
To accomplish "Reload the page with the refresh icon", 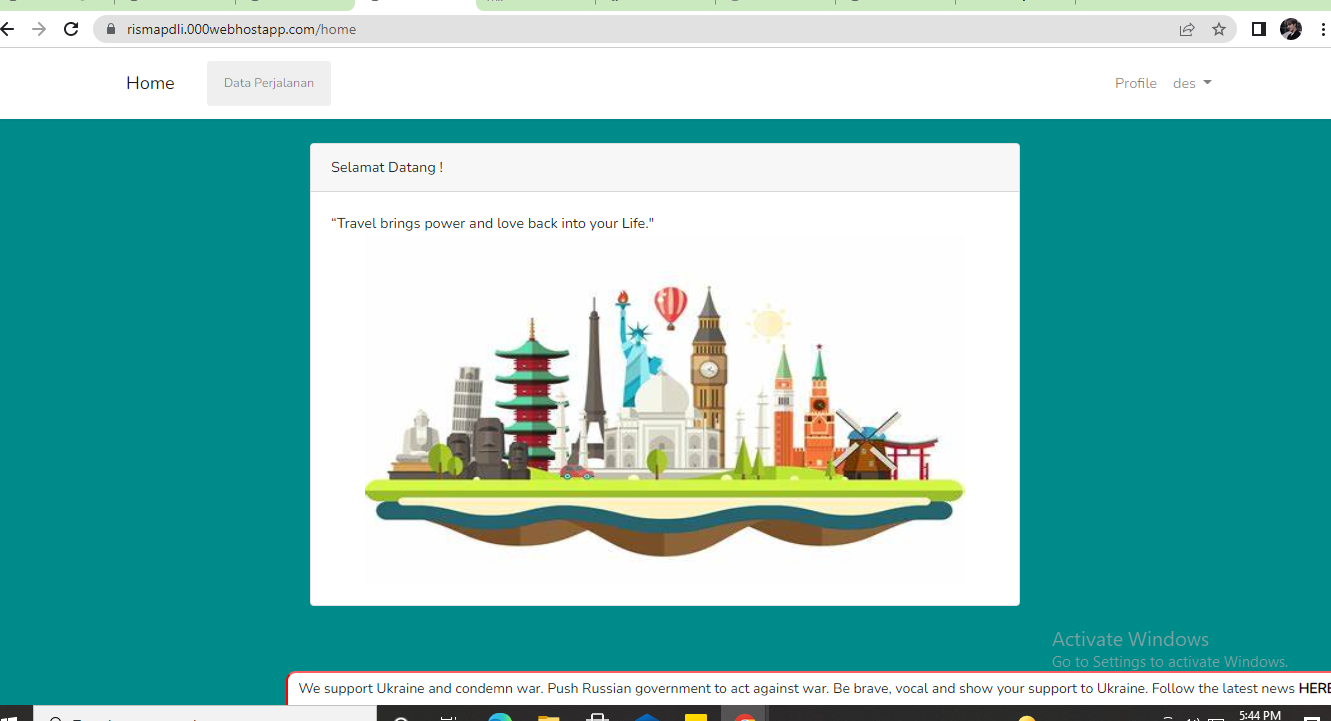I will click(71, 29).
